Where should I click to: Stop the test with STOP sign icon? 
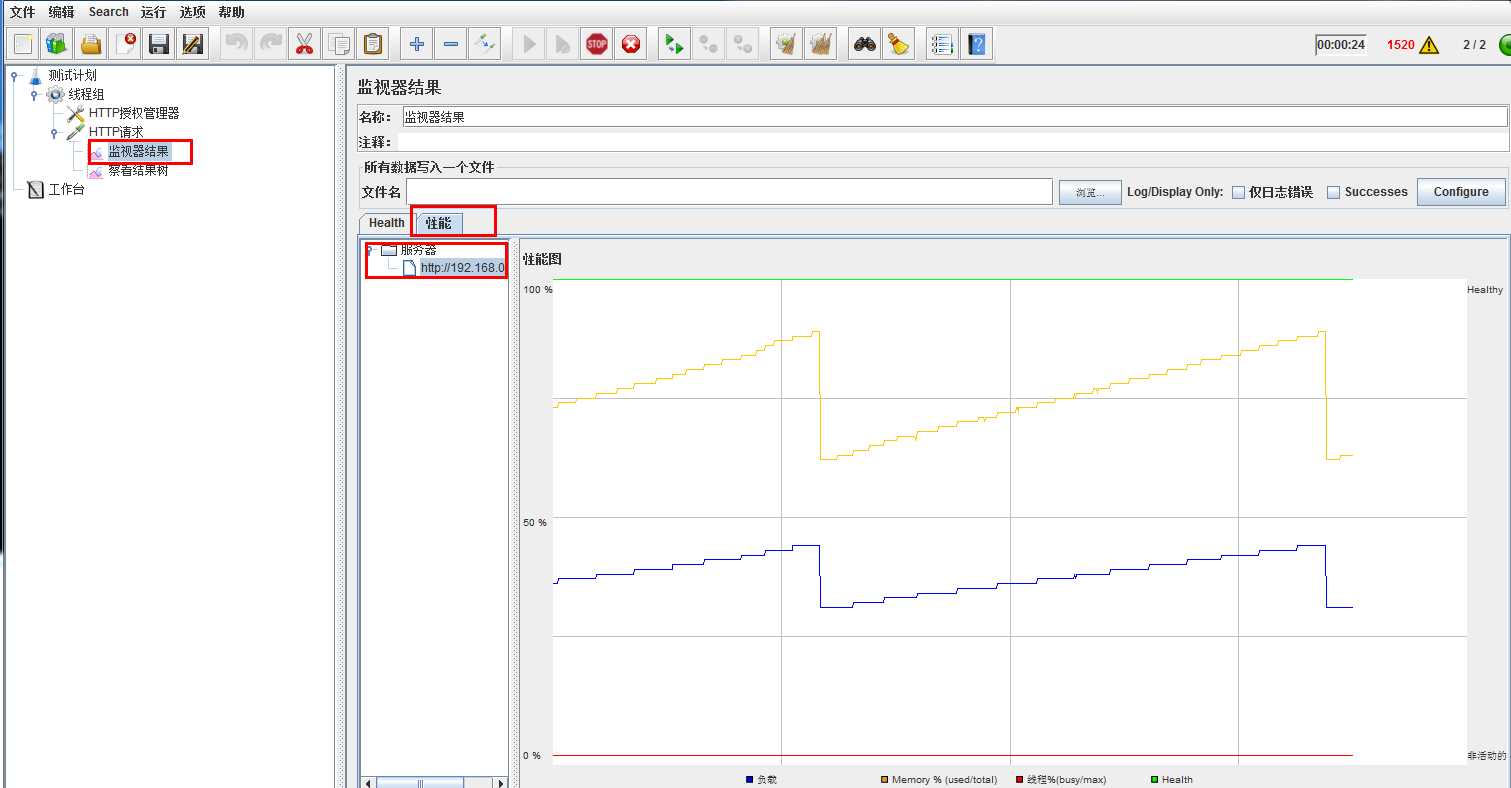pyautogui.click(x=597, y=44)
